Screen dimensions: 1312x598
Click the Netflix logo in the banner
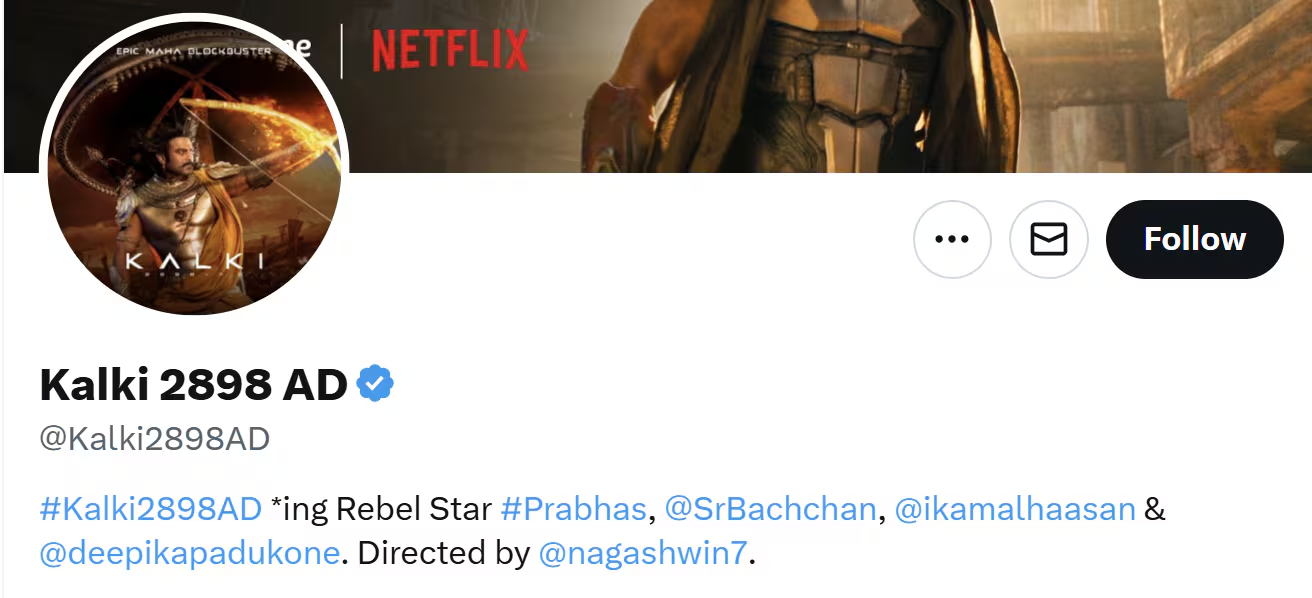449,50
